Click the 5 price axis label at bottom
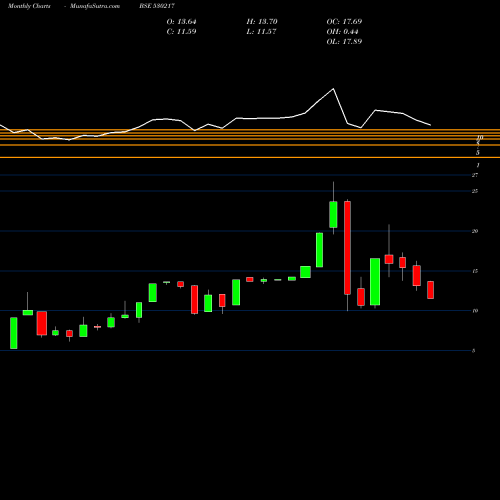 (474, 351)
